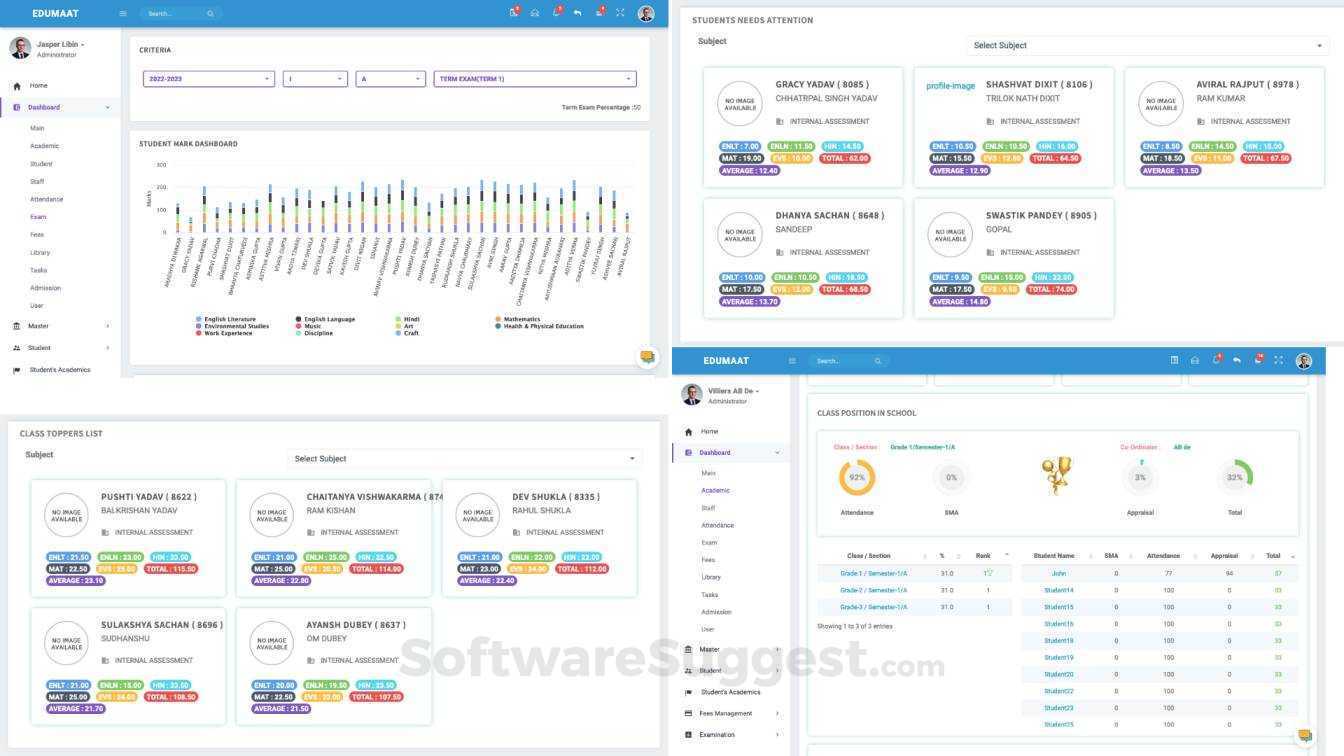Toggle the English Literature legend entry
This screenshot has width=1344, height=756.
click(x=225, y=319)
